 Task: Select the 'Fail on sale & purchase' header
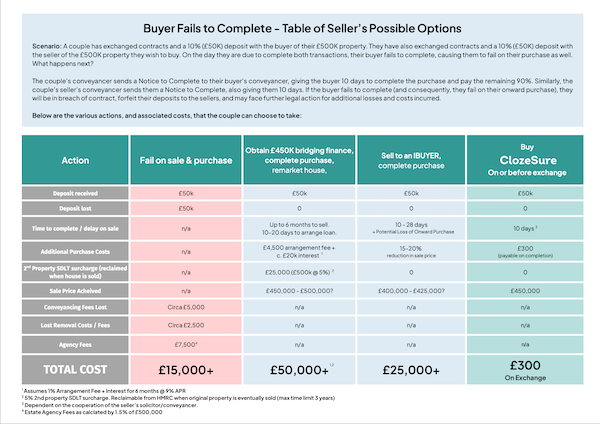[x=187, y=157]
